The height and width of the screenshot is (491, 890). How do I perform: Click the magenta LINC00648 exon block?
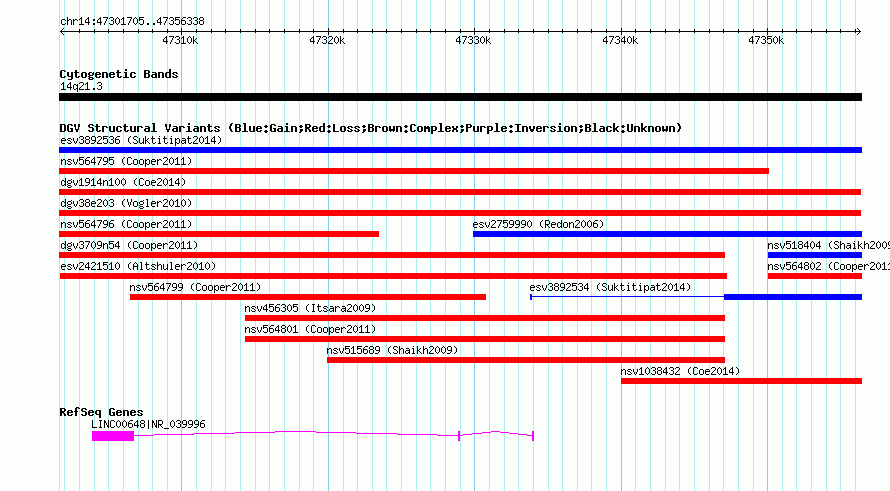(113, 436)
